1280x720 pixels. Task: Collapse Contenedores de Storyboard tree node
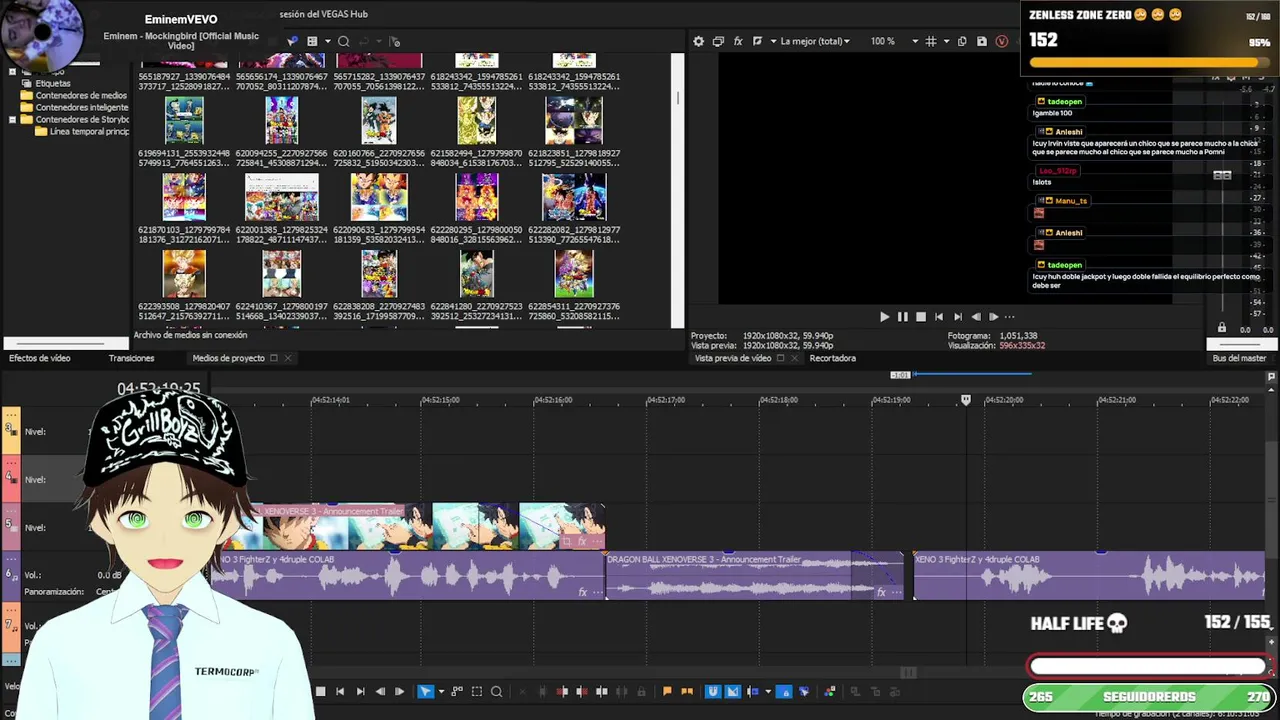[x=12, y=120]
